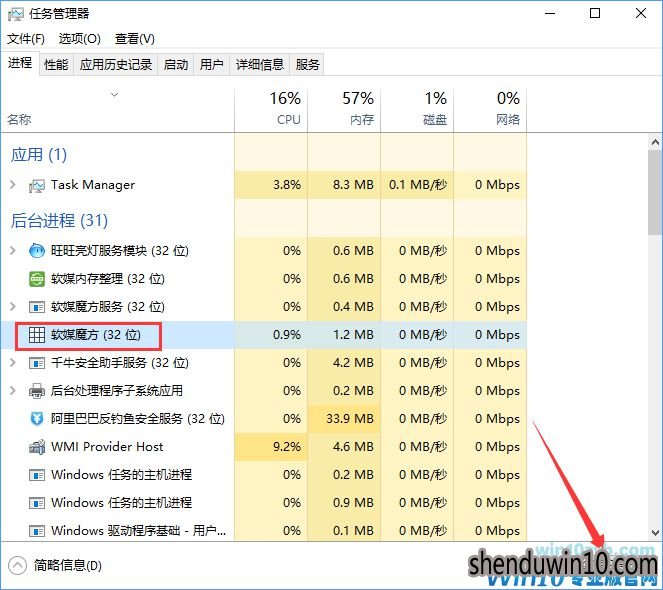
Task: Sort by the 名称 column header
Action: [x=118, y=109]
